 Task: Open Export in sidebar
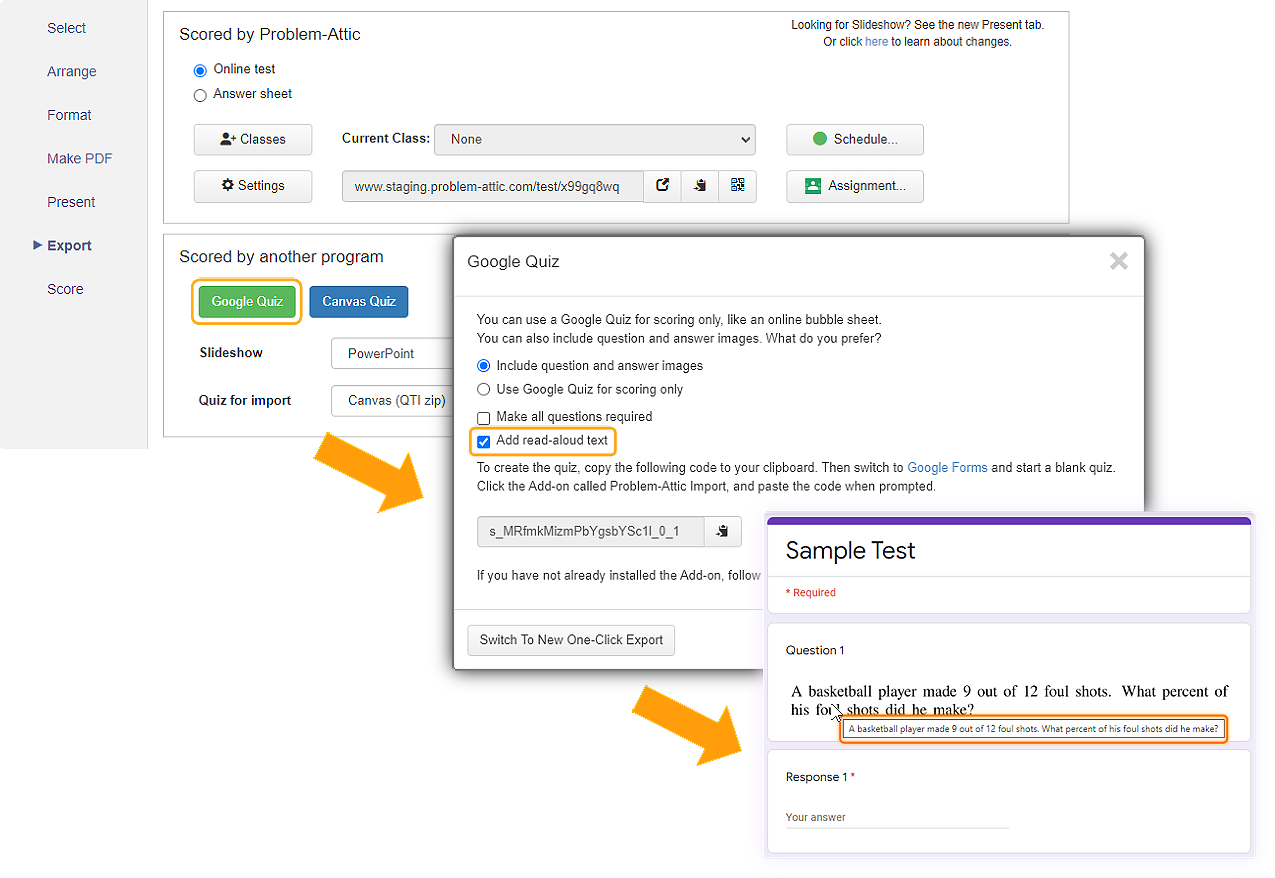(x=69, y=246)
